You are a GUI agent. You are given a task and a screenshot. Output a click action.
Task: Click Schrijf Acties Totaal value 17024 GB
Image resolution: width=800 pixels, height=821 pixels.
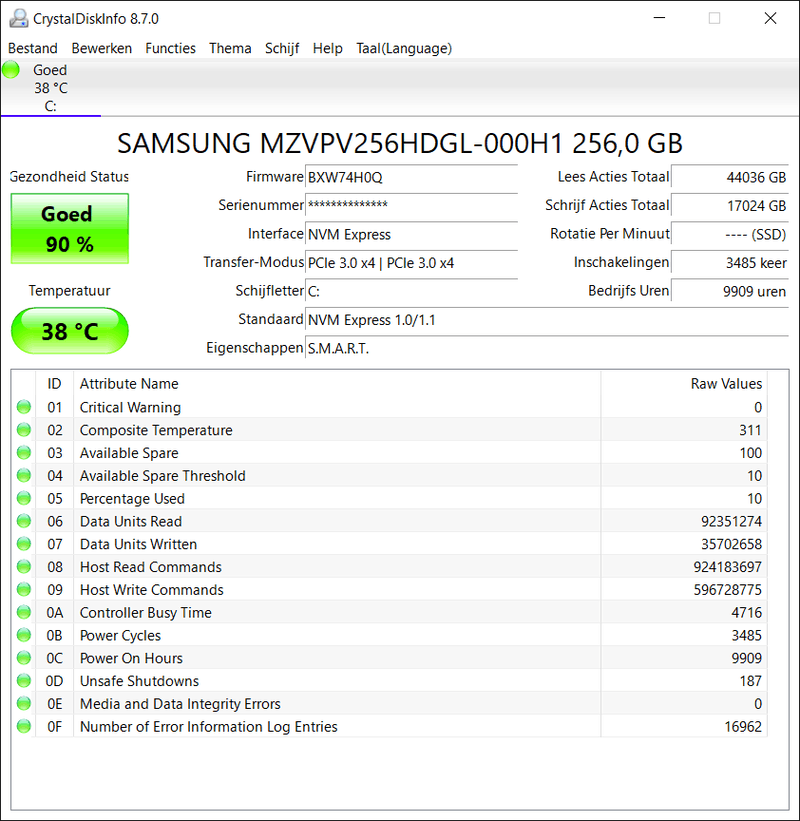pos(730,206)
